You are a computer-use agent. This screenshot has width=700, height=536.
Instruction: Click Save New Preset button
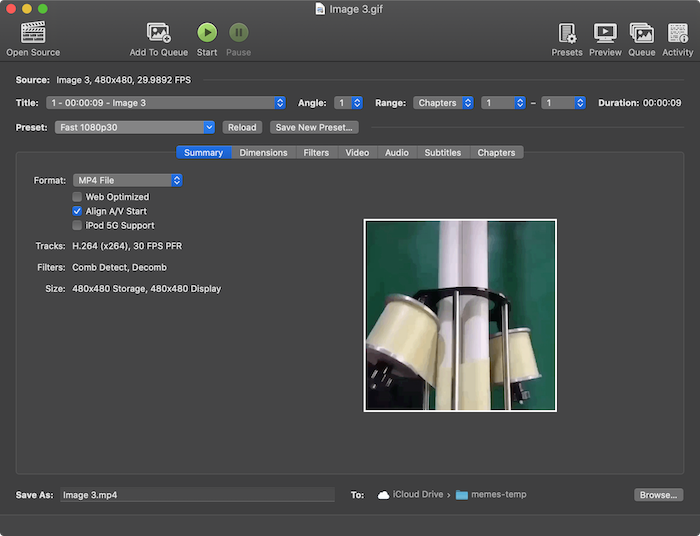[314, 128]
